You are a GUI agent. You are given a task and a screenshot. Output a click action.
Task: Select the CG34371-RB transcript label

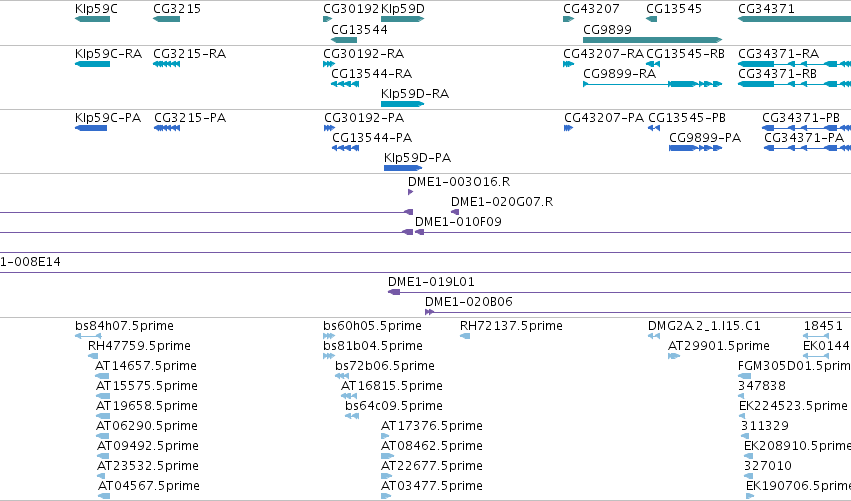778,73
